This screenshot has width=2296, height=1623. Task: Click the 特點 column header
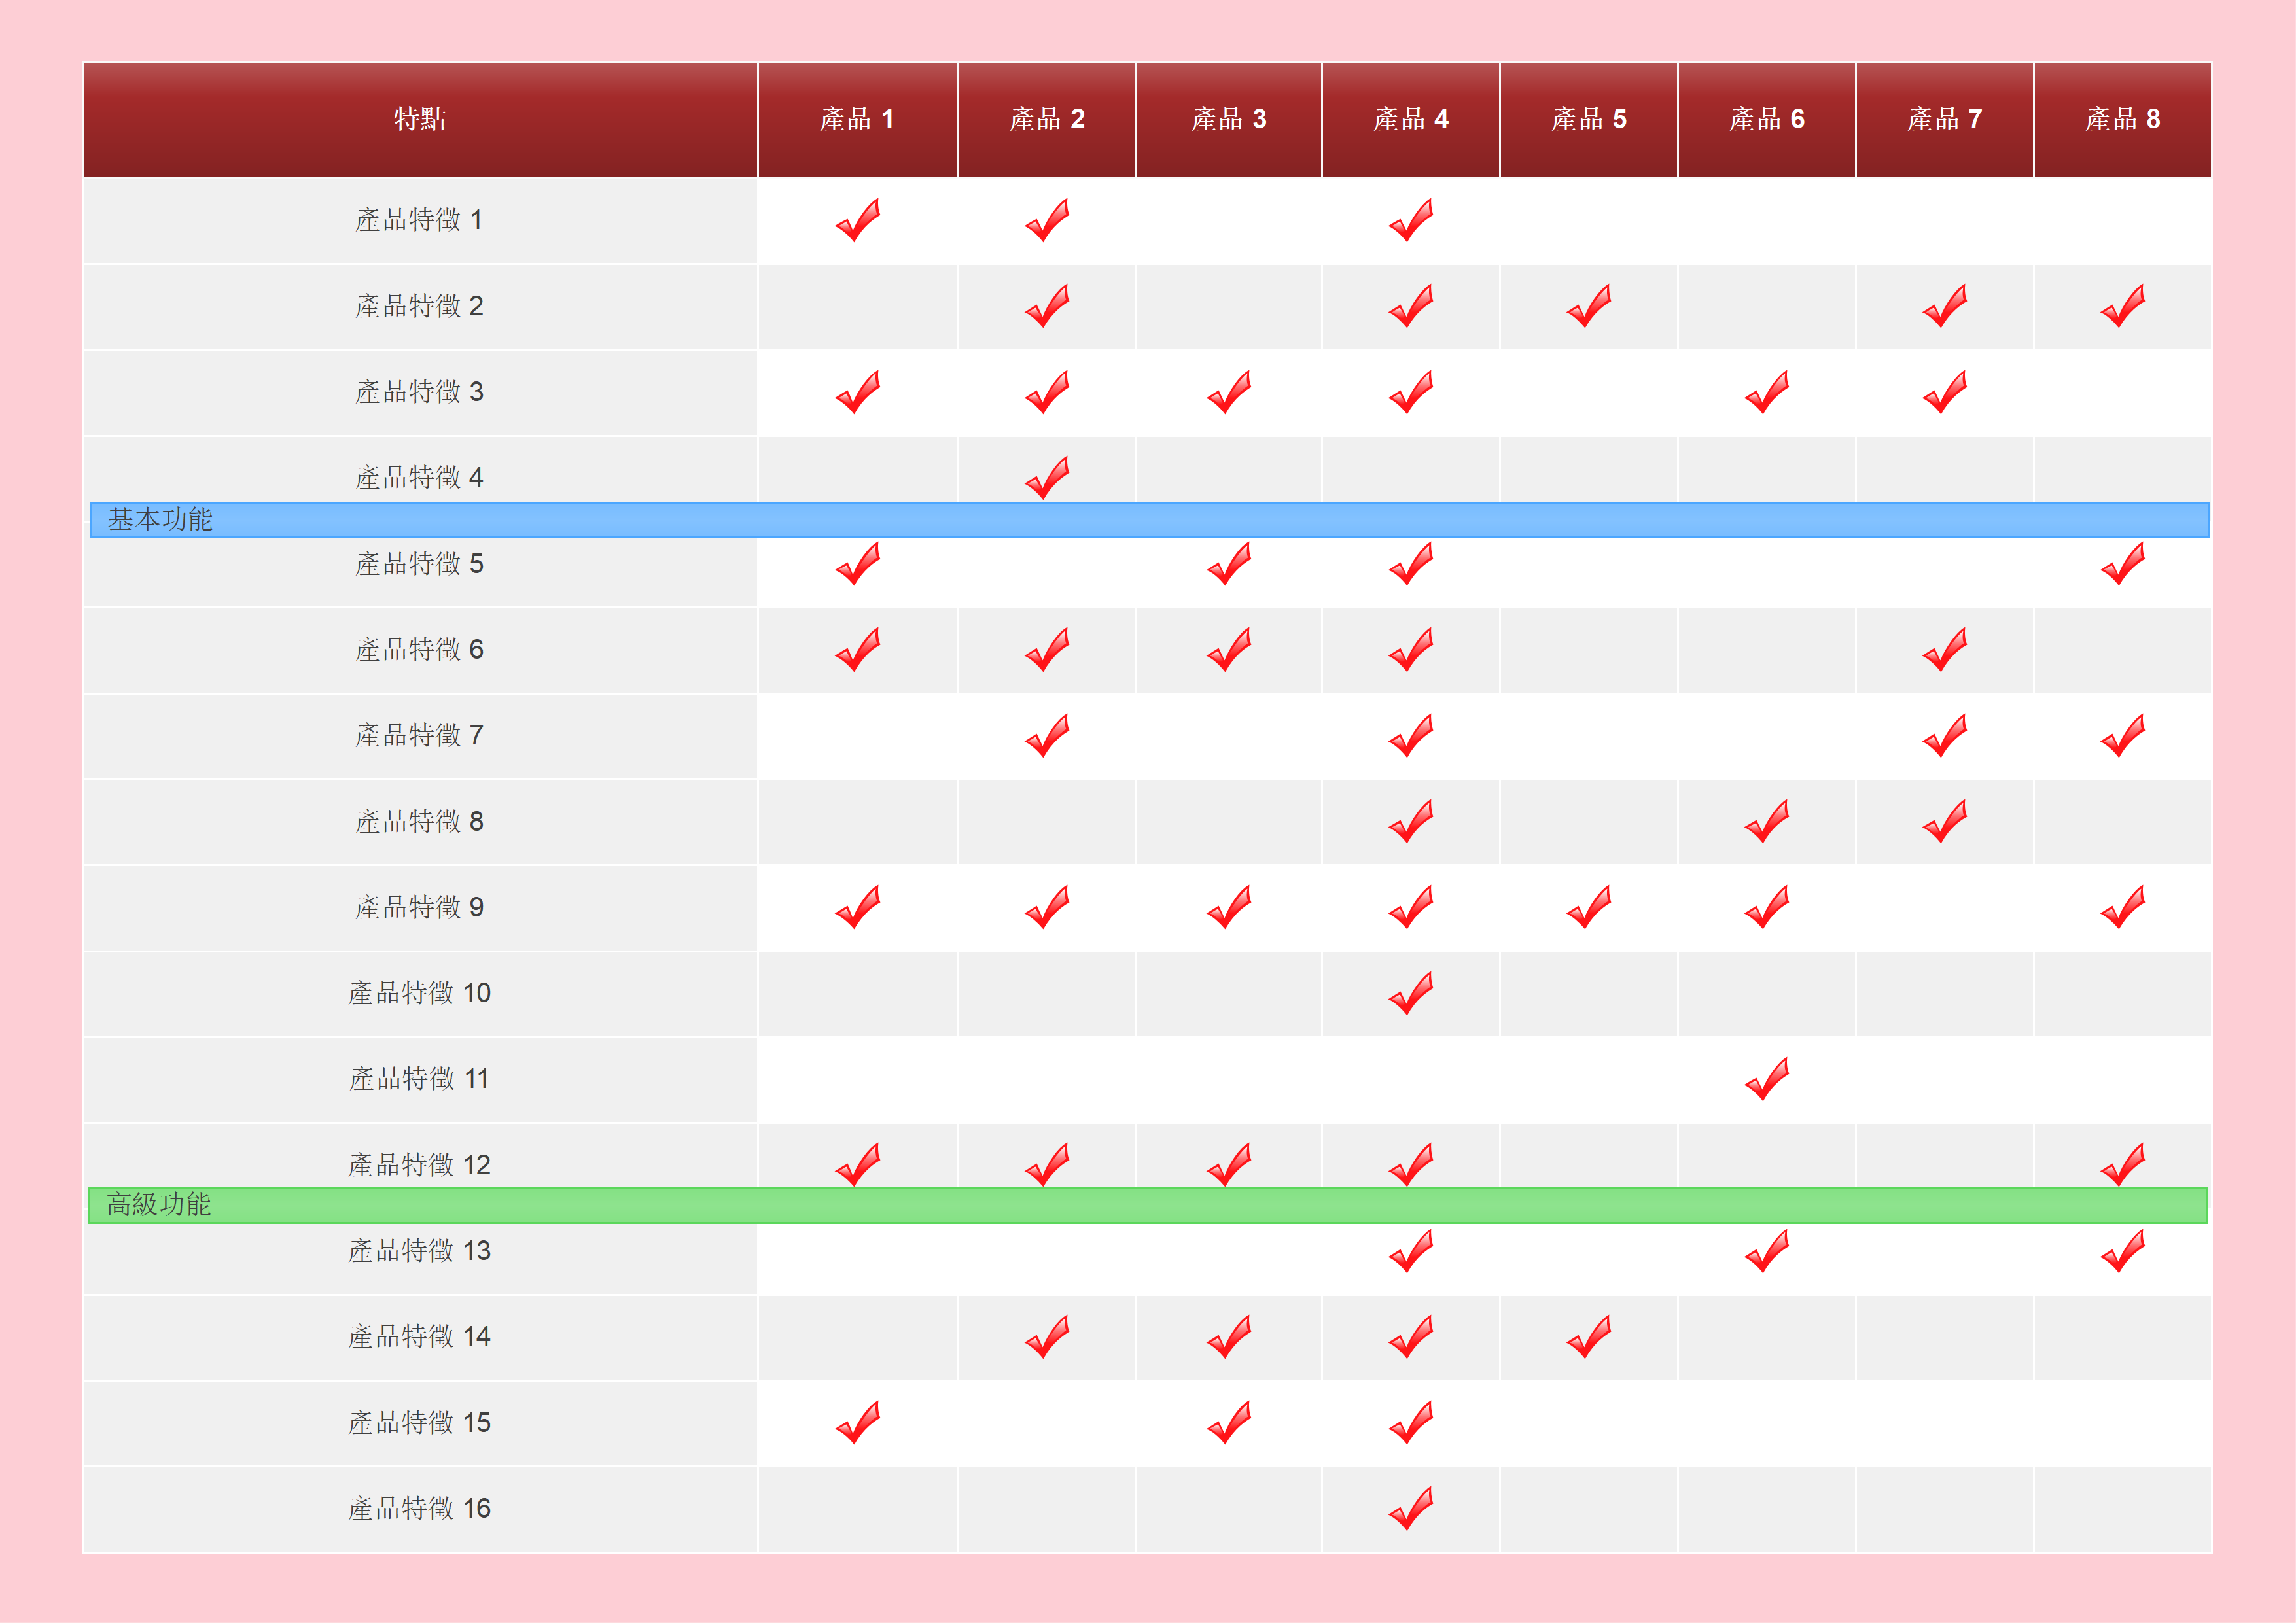click(x=420, y=120)
